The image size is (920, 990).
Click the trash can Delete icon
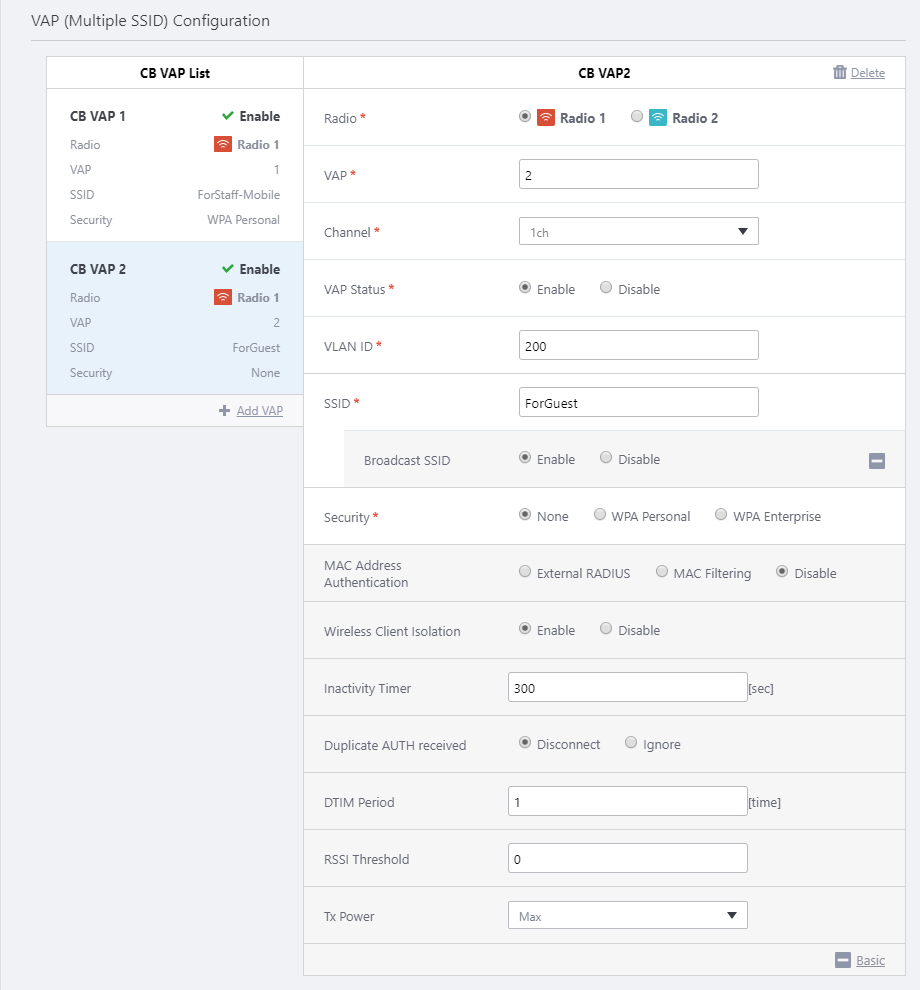pos(839,72)
